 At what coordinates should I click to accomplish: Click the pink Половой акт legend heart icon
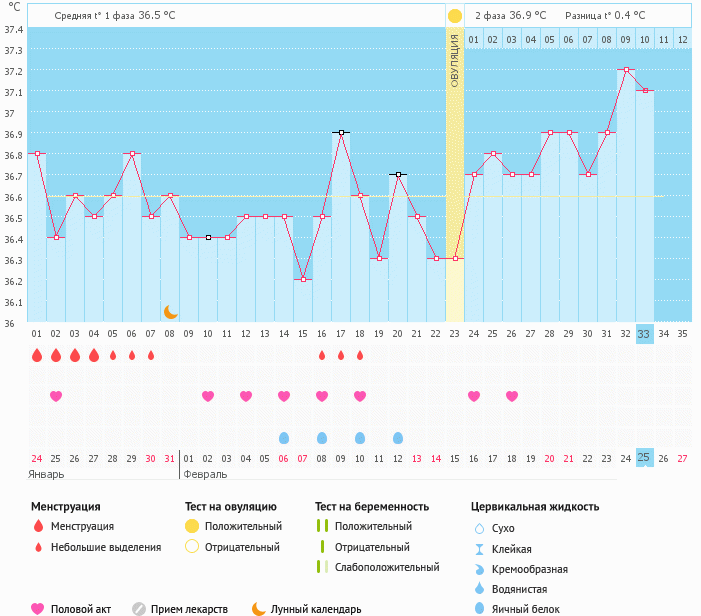click(38, 608)
